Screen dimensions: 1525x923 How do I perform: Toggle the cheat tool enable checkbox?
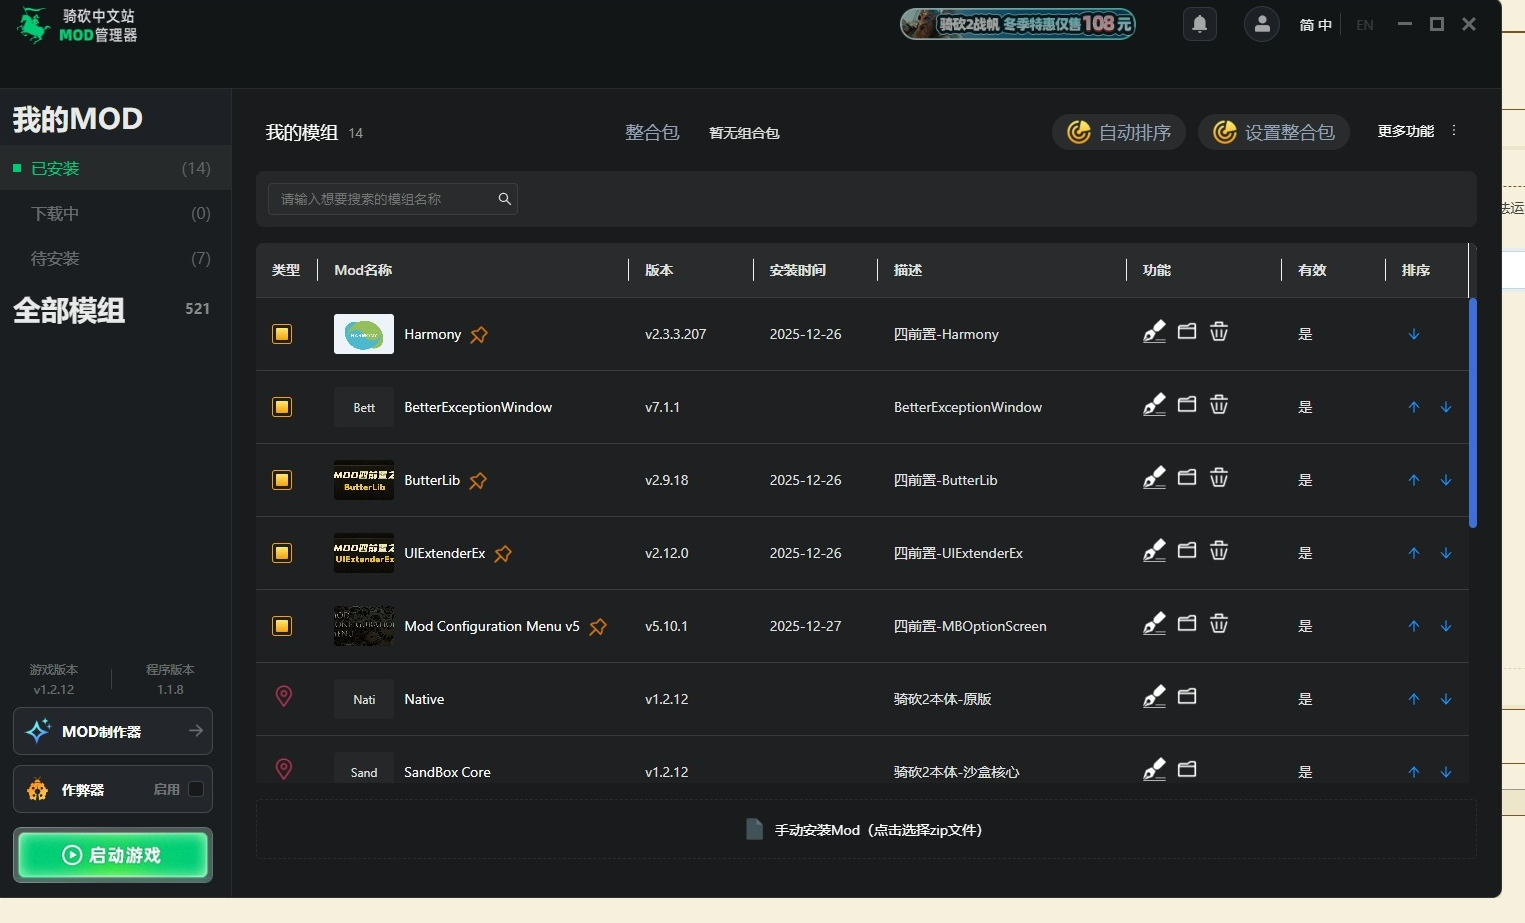point(196,789)
